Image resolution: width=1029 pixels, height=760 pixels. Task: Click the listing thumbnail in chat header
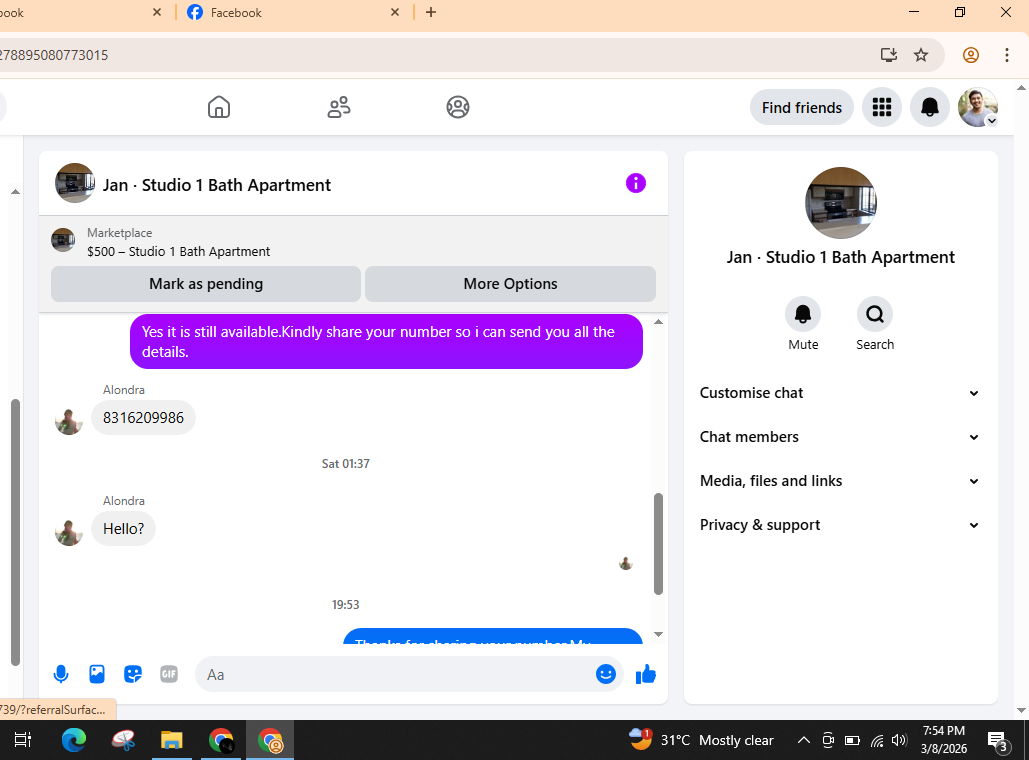pyautogui.click(x=74, y=183)
